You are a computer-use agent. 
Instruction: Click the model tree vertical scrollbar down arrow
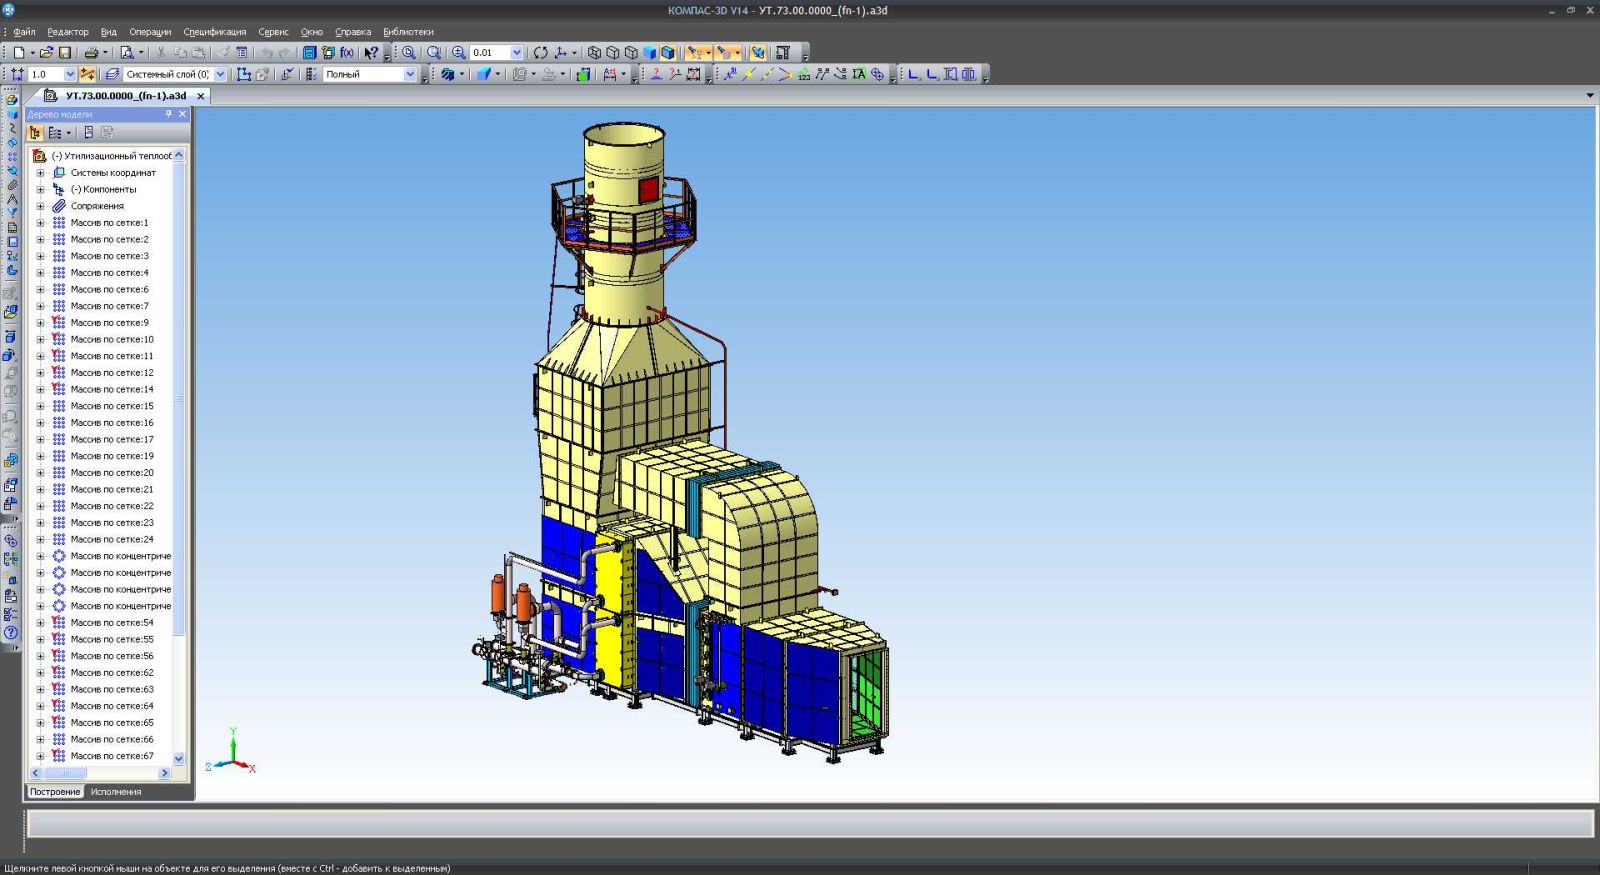coord(179,758)
